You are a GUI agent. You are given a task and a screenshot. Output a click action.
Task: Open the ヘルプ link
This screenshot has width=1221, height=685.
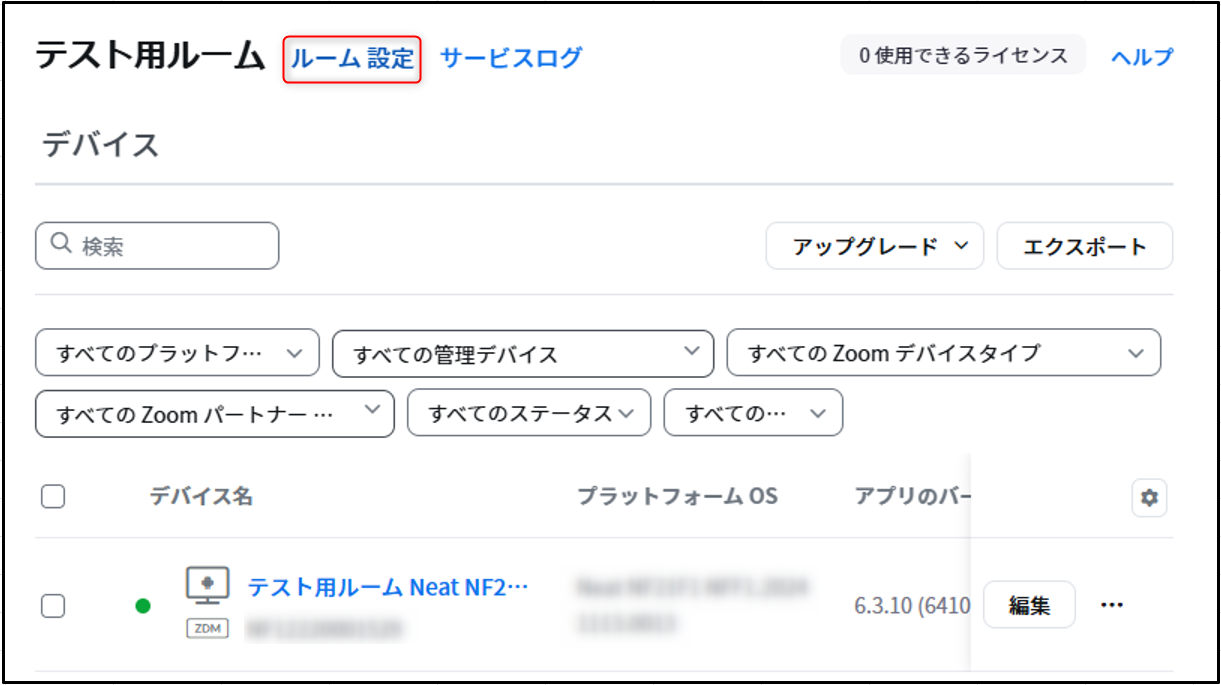[1142, 58]
